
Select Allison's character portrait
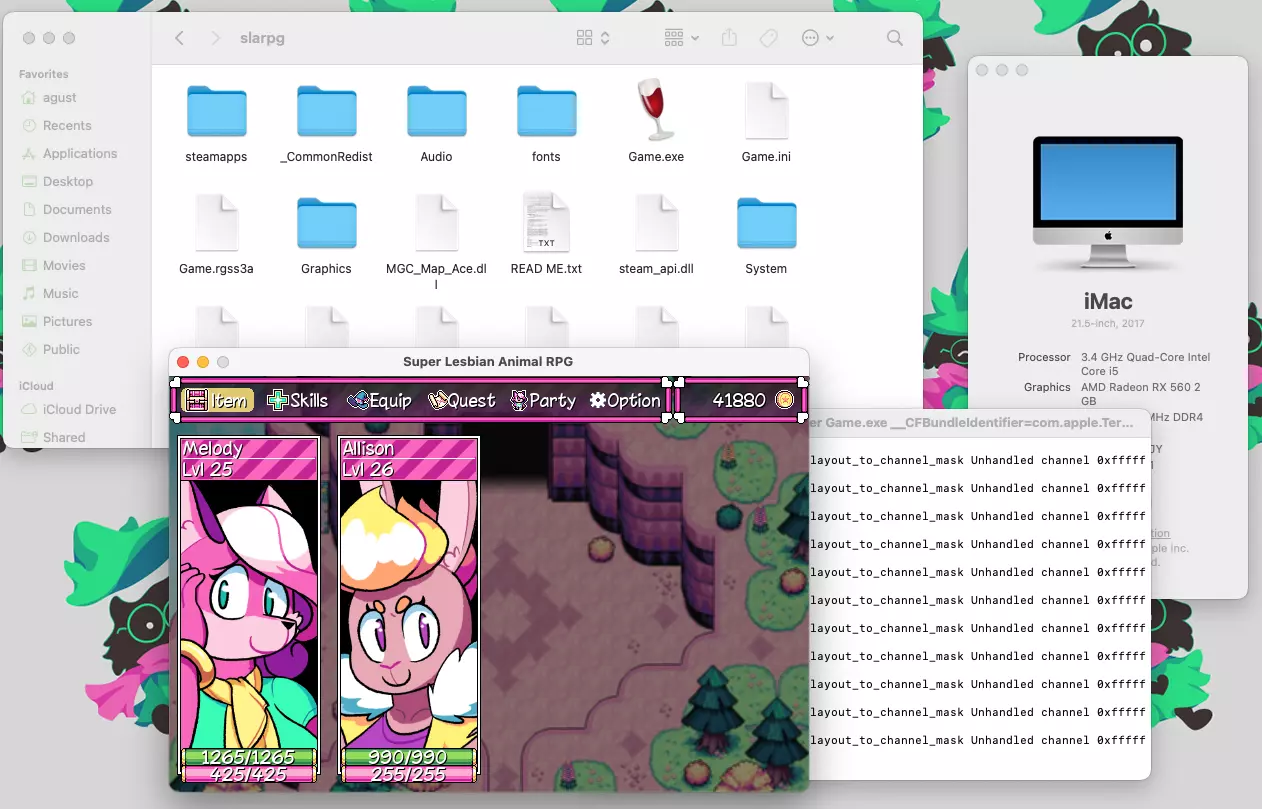409,614
